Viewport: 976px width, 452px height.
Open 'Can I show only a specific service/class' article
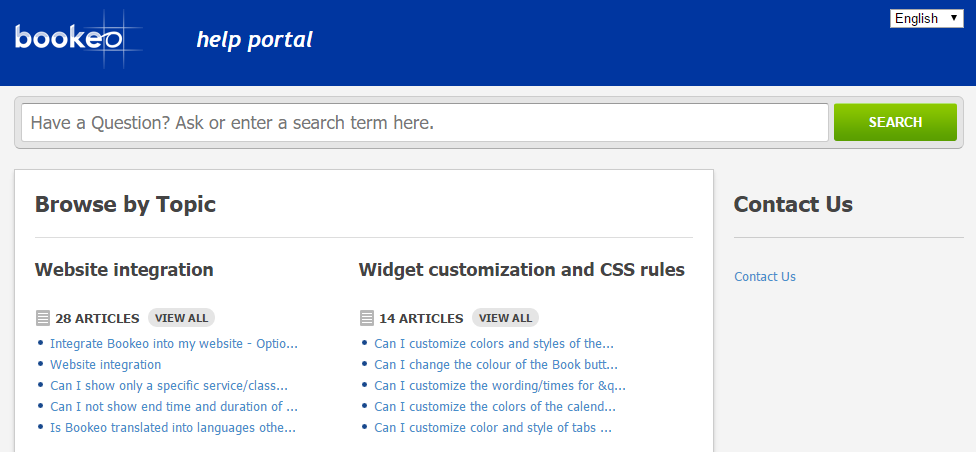click(x=169, y=386)
